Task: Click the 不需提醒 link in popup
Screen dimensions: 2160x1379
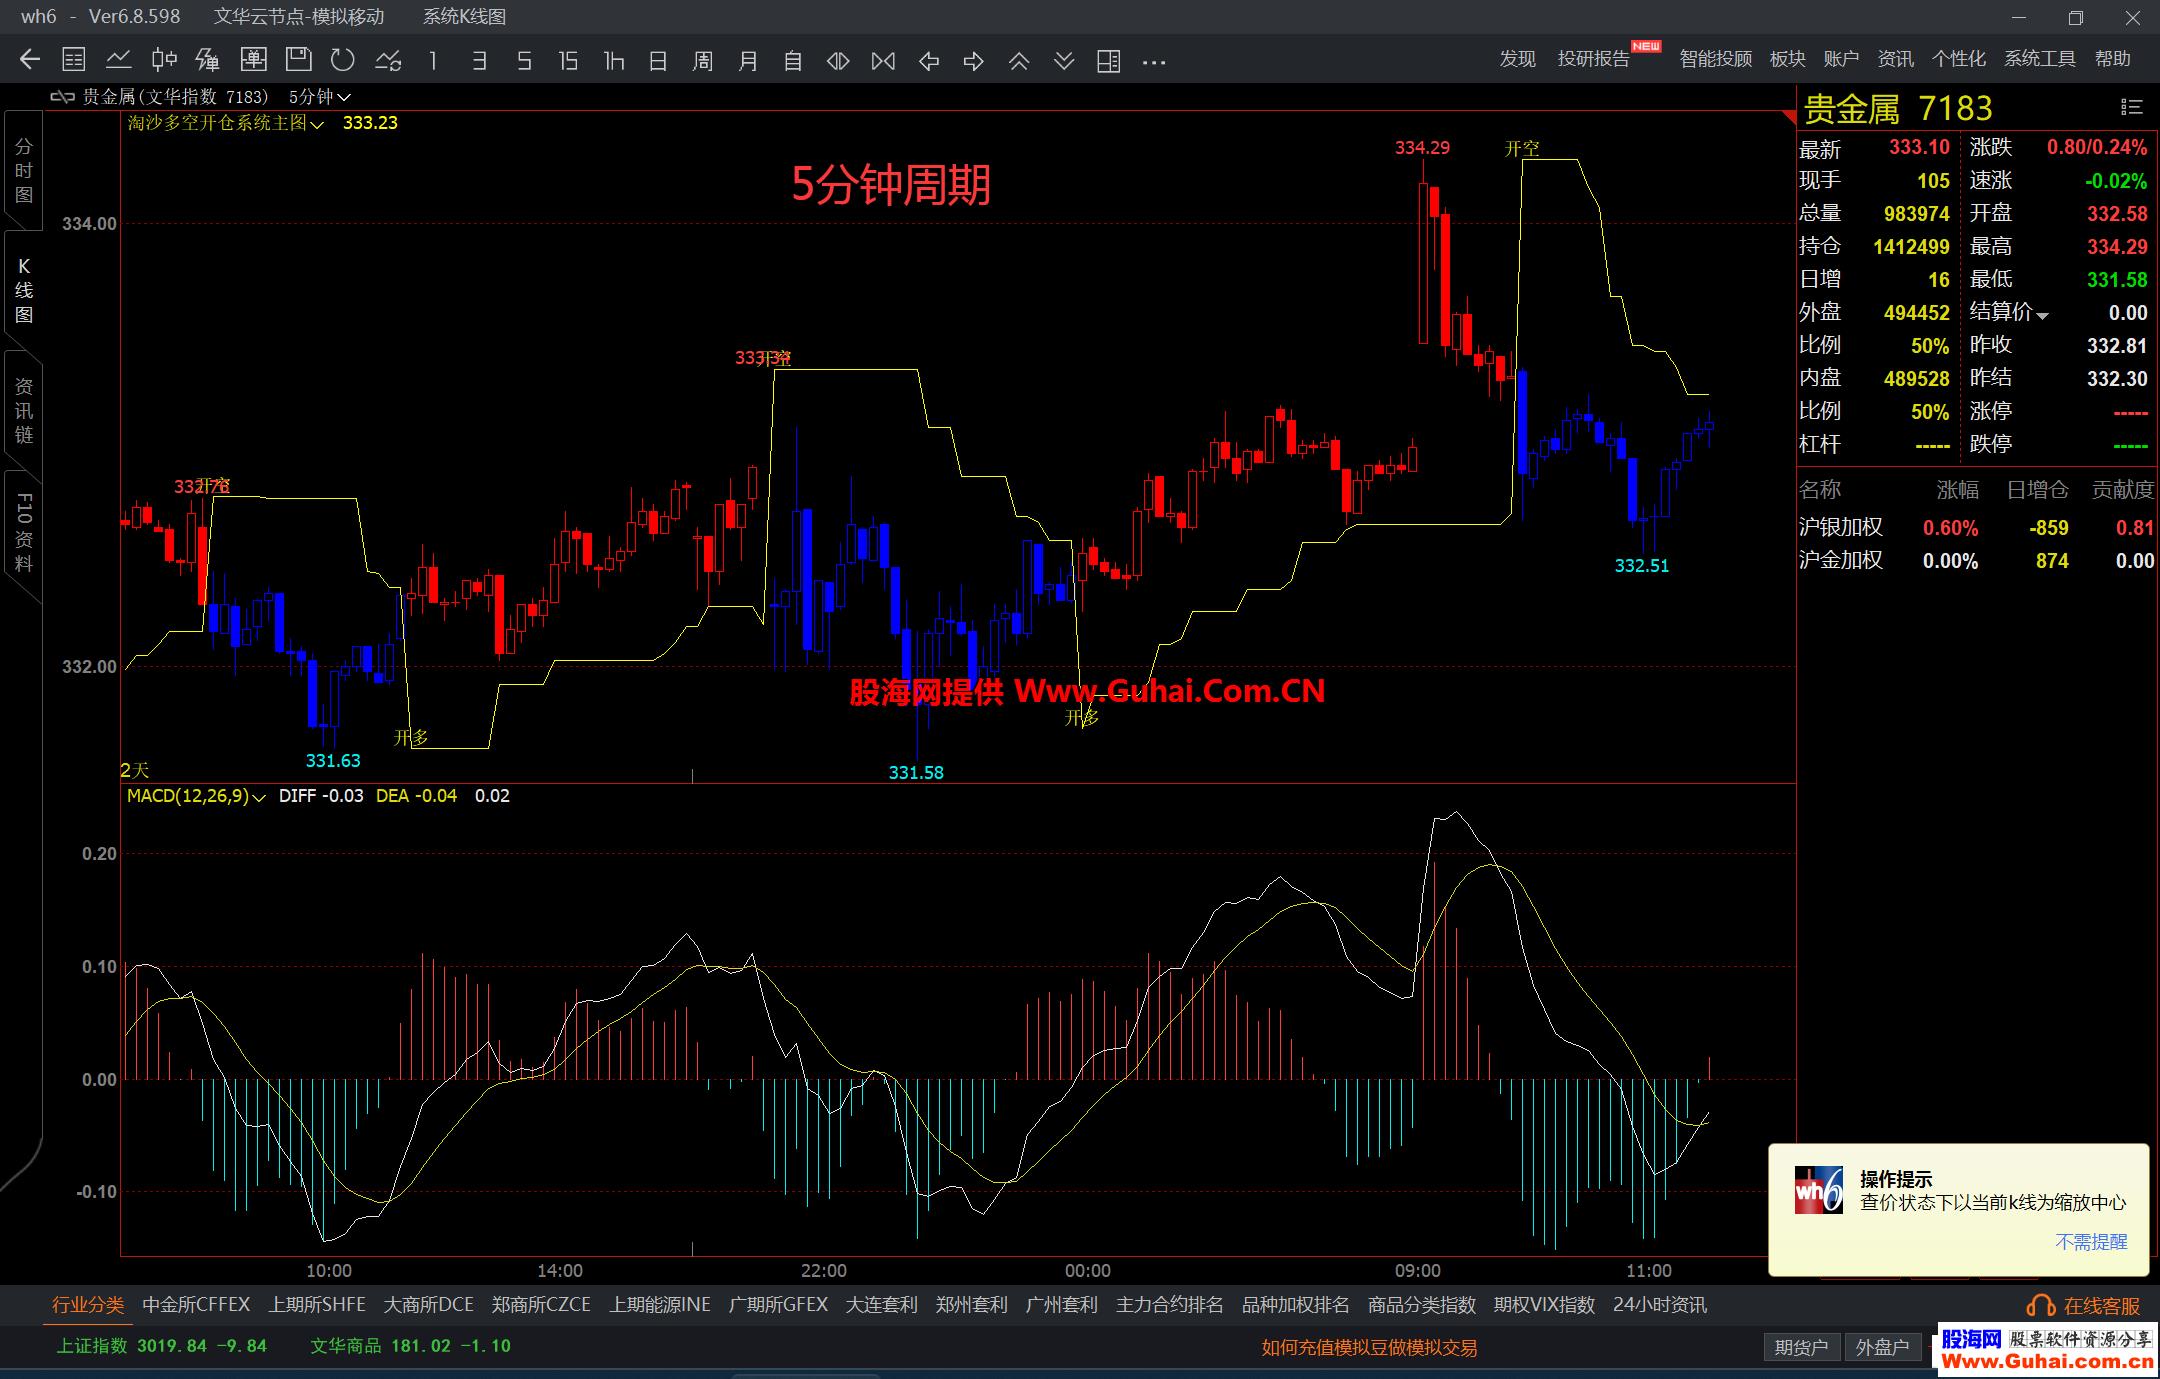Action: pos(2090,1242)
